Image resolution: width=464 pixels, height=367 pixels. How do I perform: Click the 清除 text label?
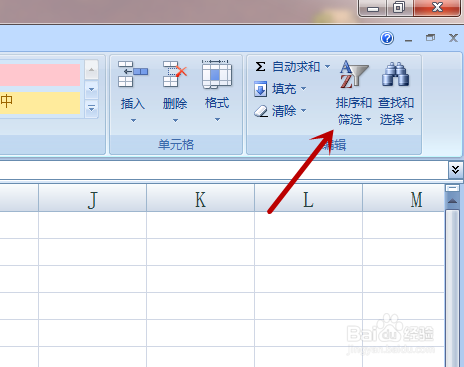click(x=284, y=111)
